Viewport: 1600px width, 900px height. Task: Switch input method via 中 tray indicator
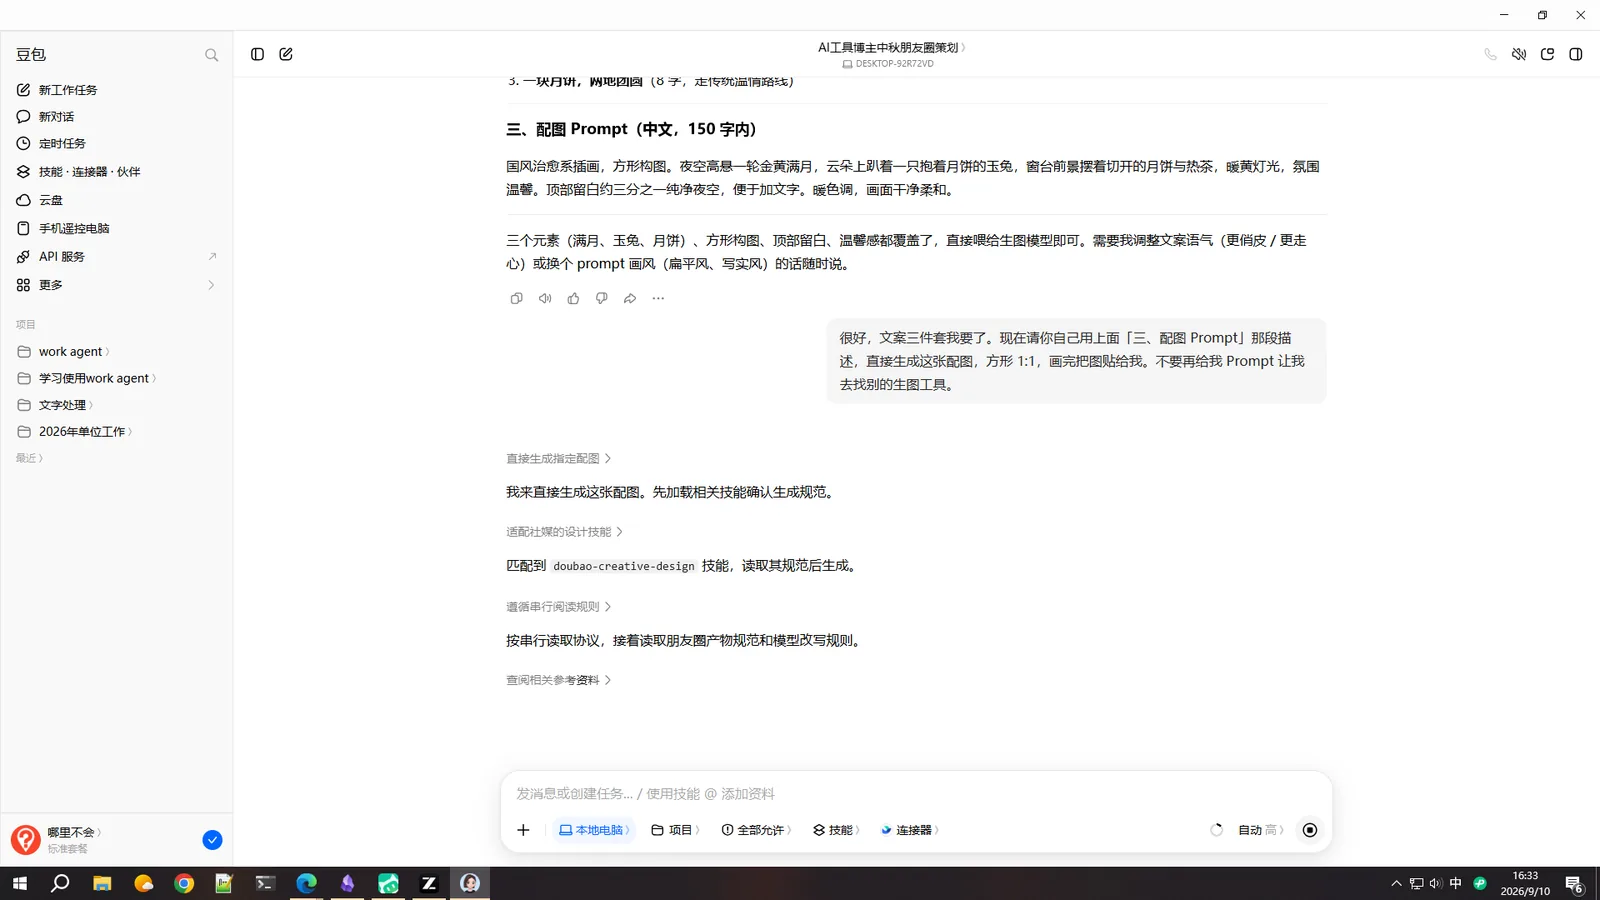pos(1455,883)
